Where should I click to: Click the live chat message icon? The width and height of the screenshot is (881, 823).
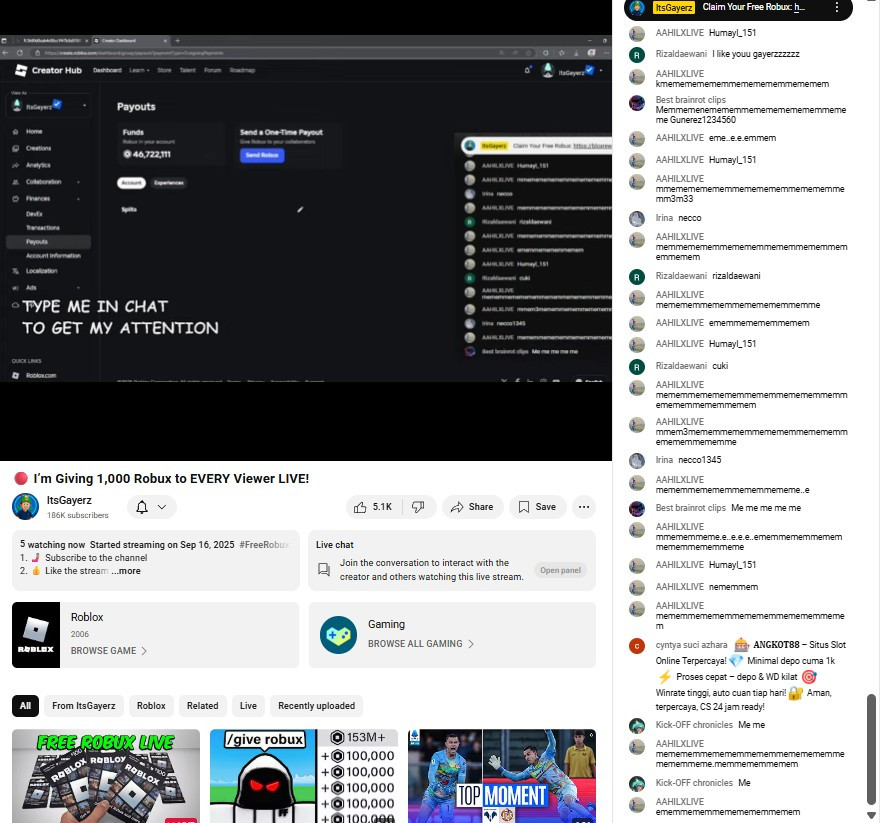coord(324,570)
